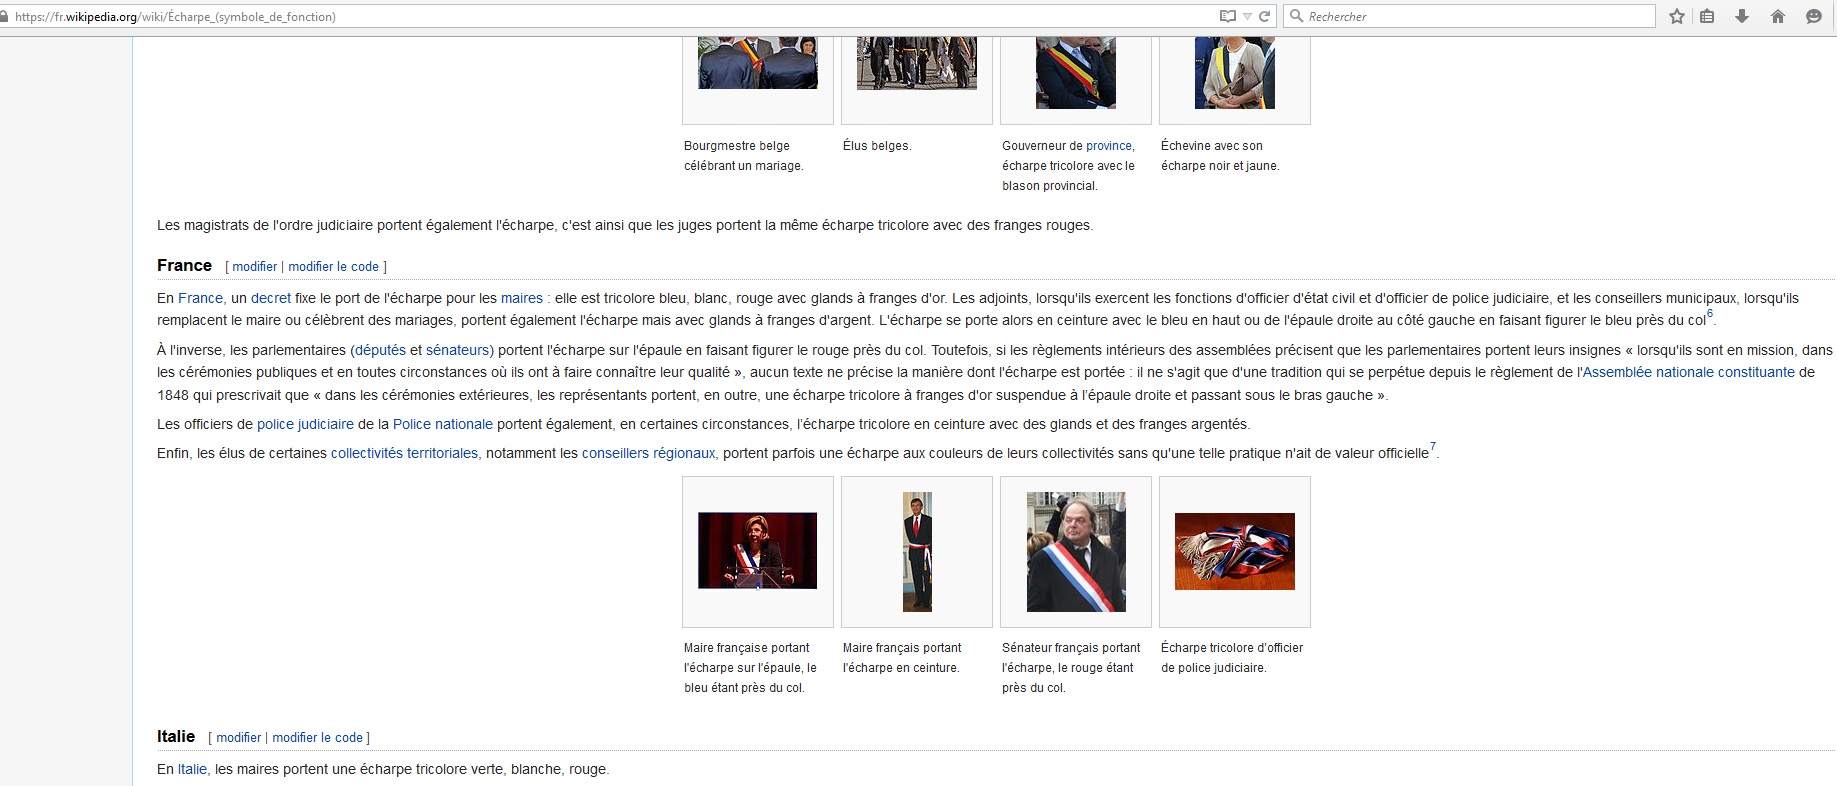Open Maire française at podium thumbnail
Screen dimensions: 1837x786
tap(757, 551)
